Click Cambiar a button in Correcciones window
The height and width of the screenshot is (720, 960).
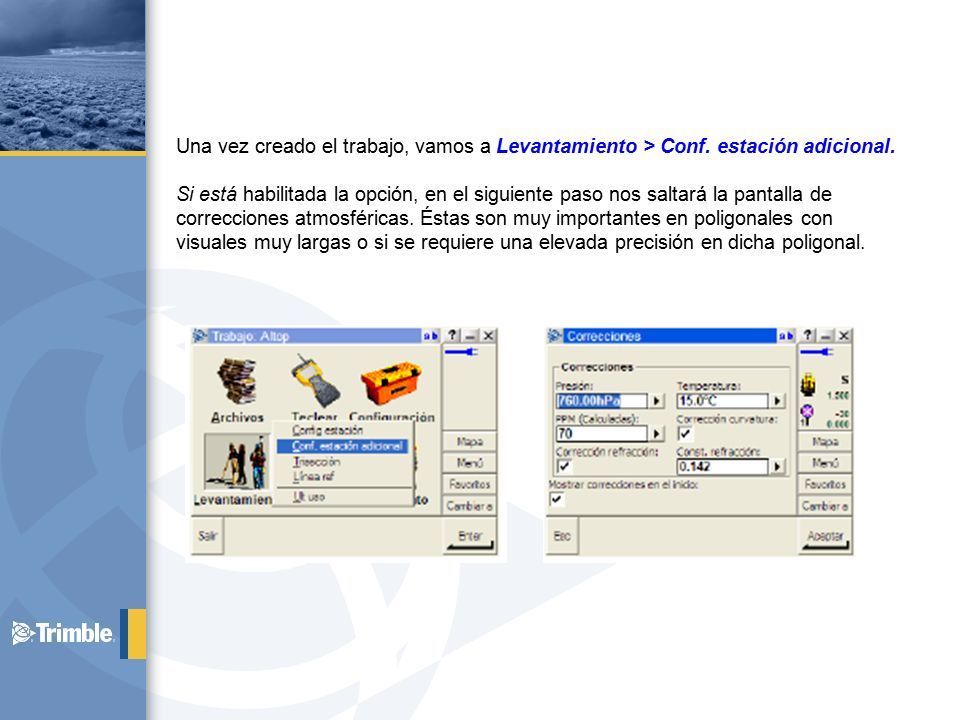(825, 506)
